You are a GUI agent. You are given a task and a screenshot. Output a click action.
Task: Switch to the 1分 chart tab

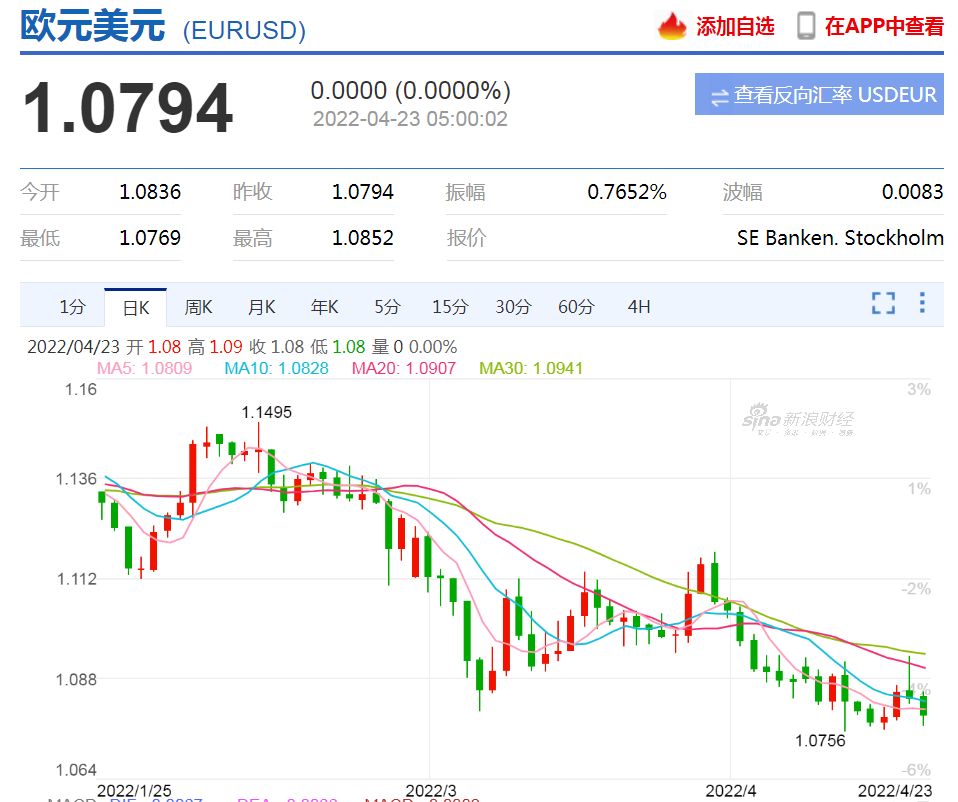(73, 307)
